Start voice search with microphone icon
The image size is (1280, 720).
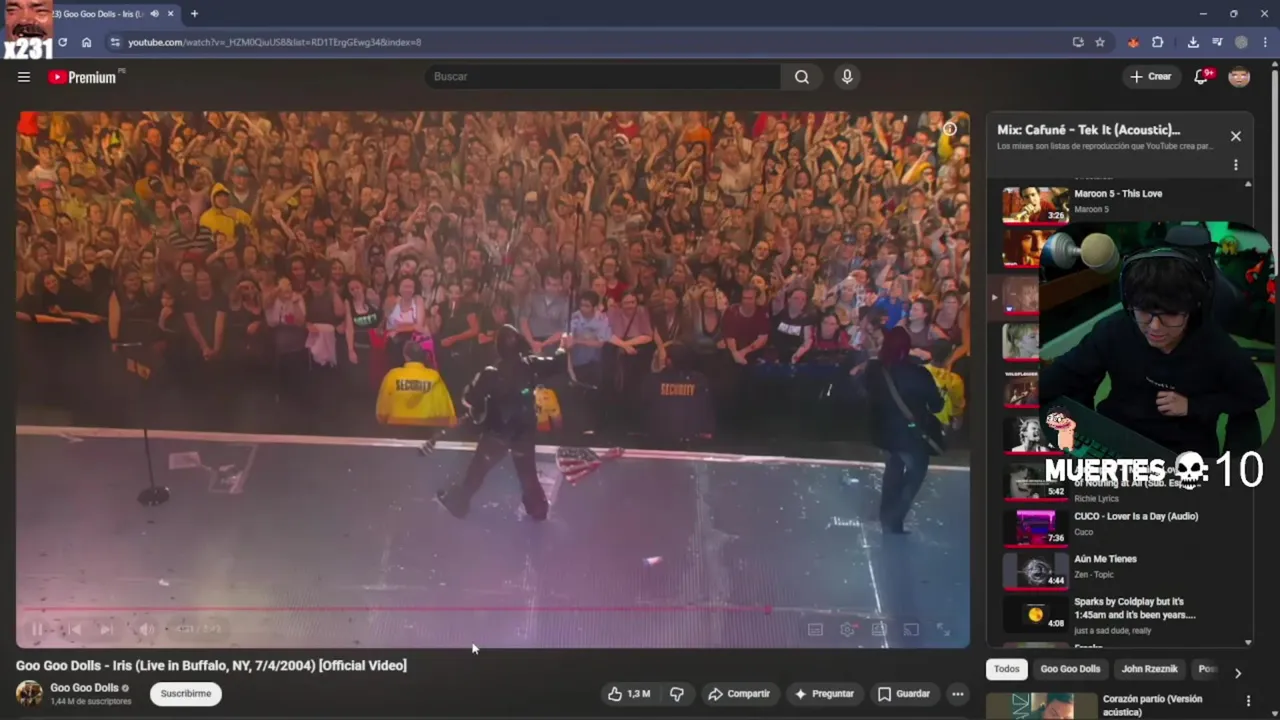[x=847, y=77]
